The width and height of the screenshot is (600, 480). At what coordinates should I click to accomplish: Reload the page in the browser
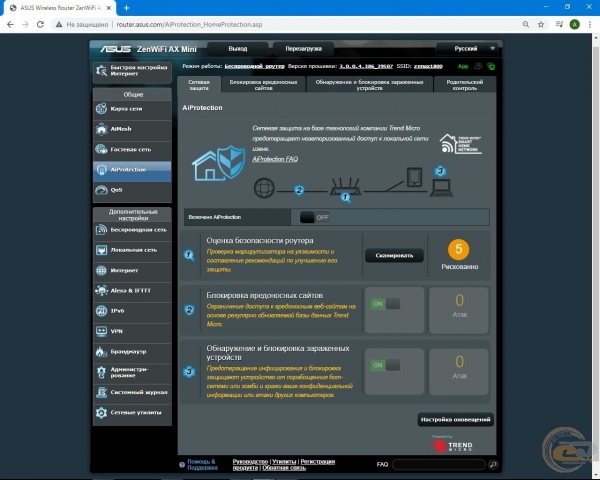pyautogui.click(x=40, y=24)
